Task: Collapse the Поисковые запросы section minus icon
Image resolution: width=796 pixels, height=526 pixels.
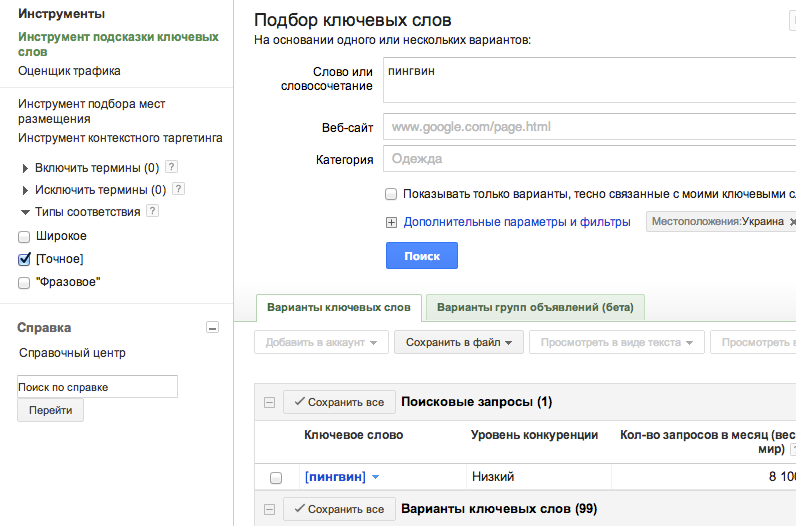Action: pos(269,402)
